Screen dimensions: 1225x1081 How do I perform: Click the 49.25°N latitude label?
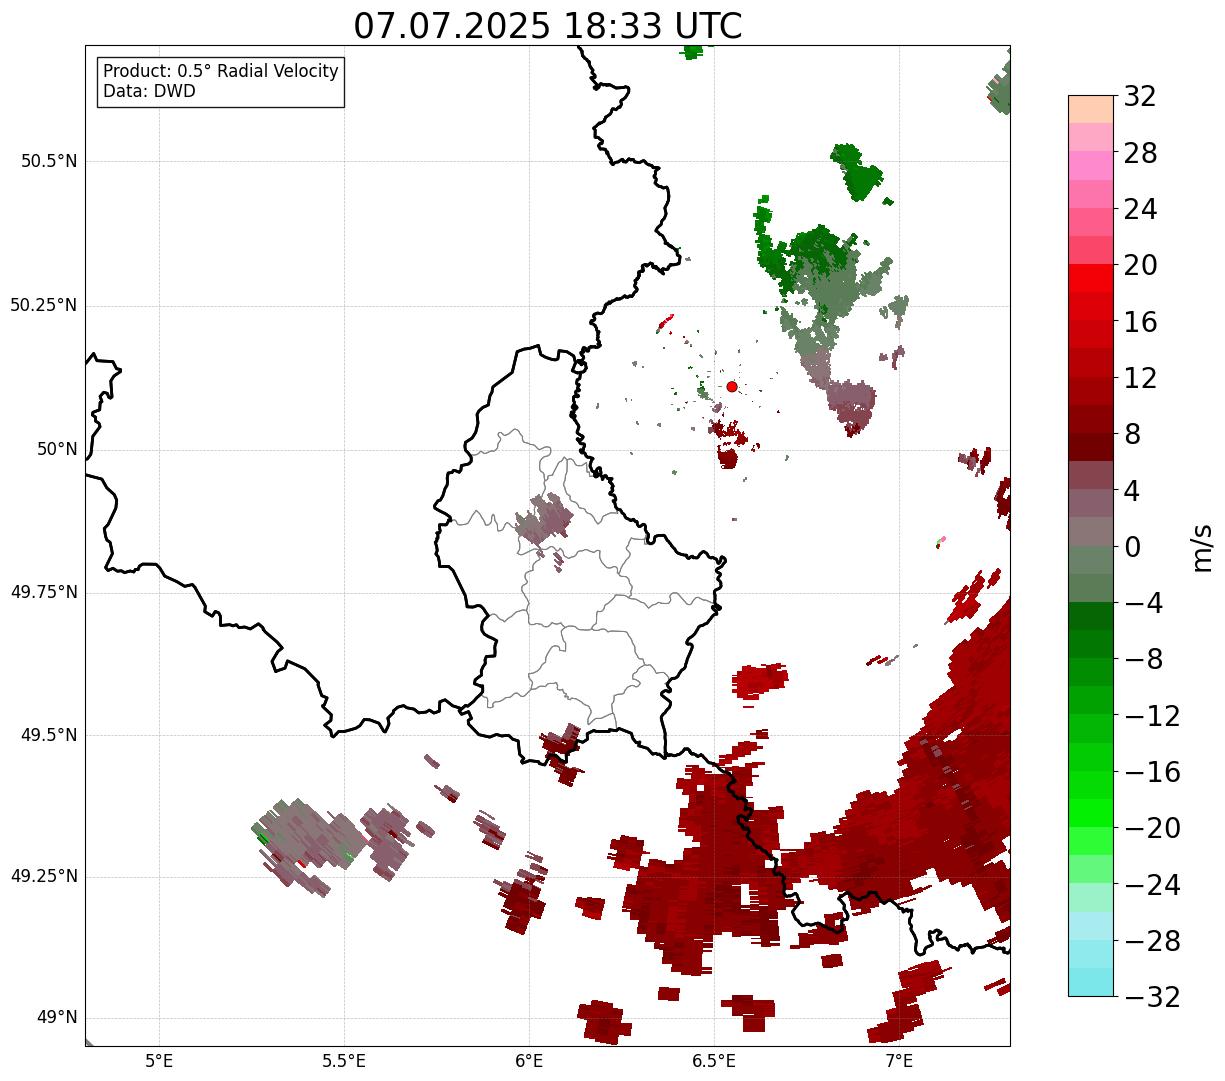(x=44, y=877)
